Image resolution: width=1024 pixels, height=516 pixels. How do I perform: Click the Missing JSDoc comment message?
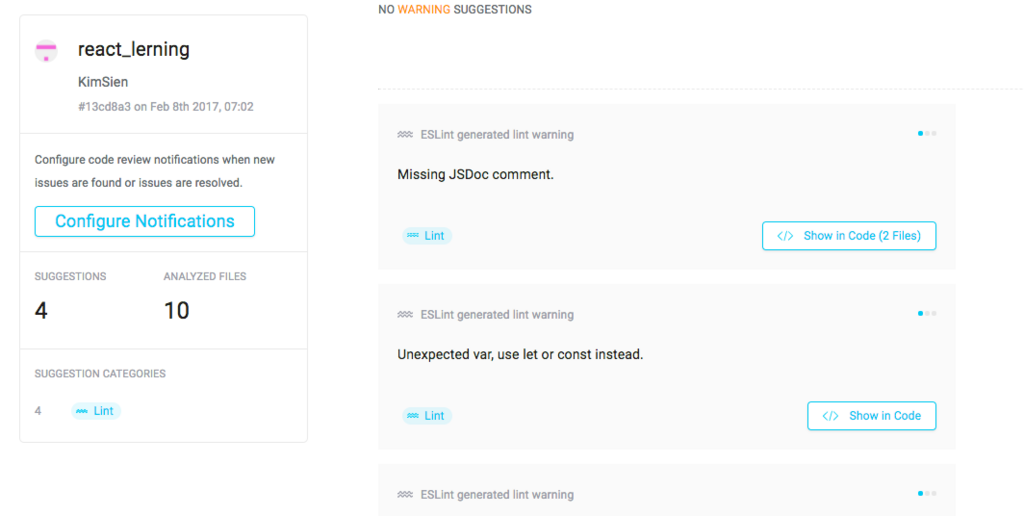(x=475, y=174)
